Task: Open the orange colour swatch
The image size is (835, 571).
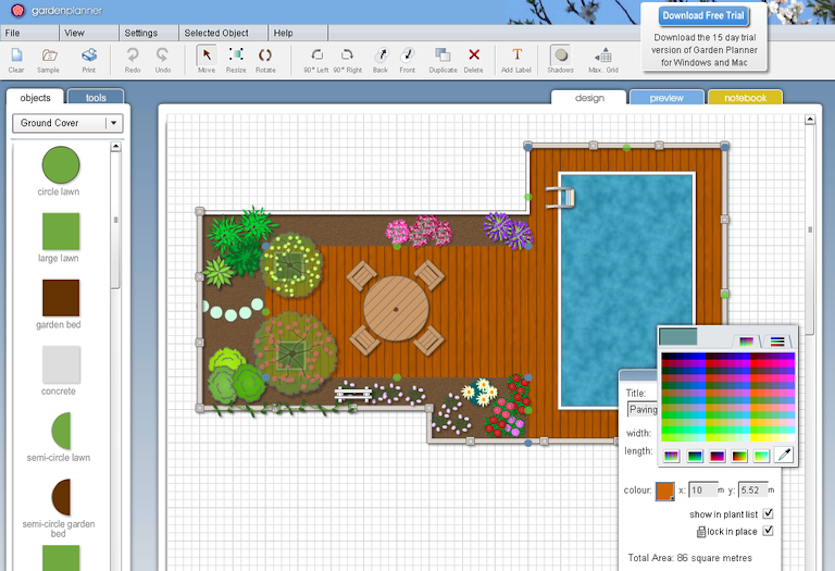Action: 665,491
